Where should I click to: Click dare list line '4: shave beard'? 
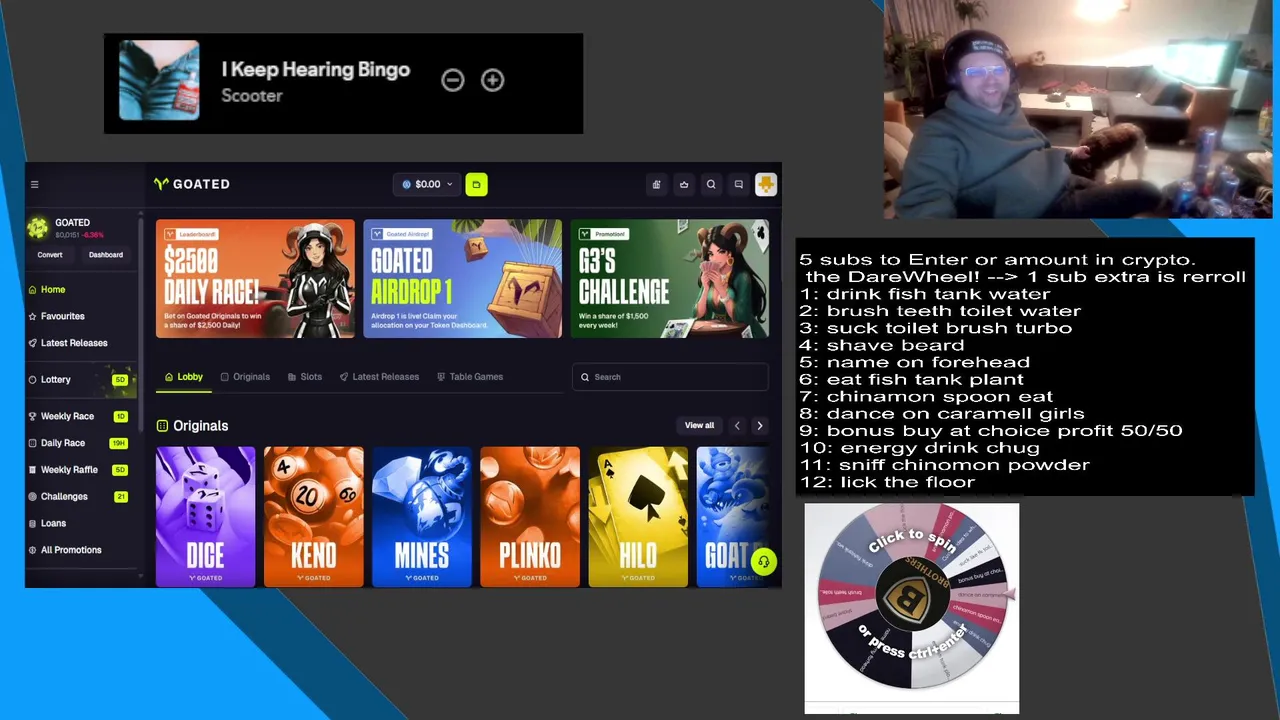881,345
